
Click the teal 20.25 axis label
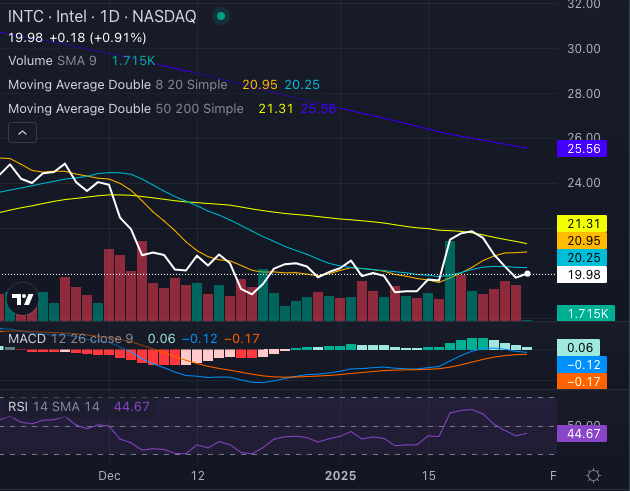579,258
